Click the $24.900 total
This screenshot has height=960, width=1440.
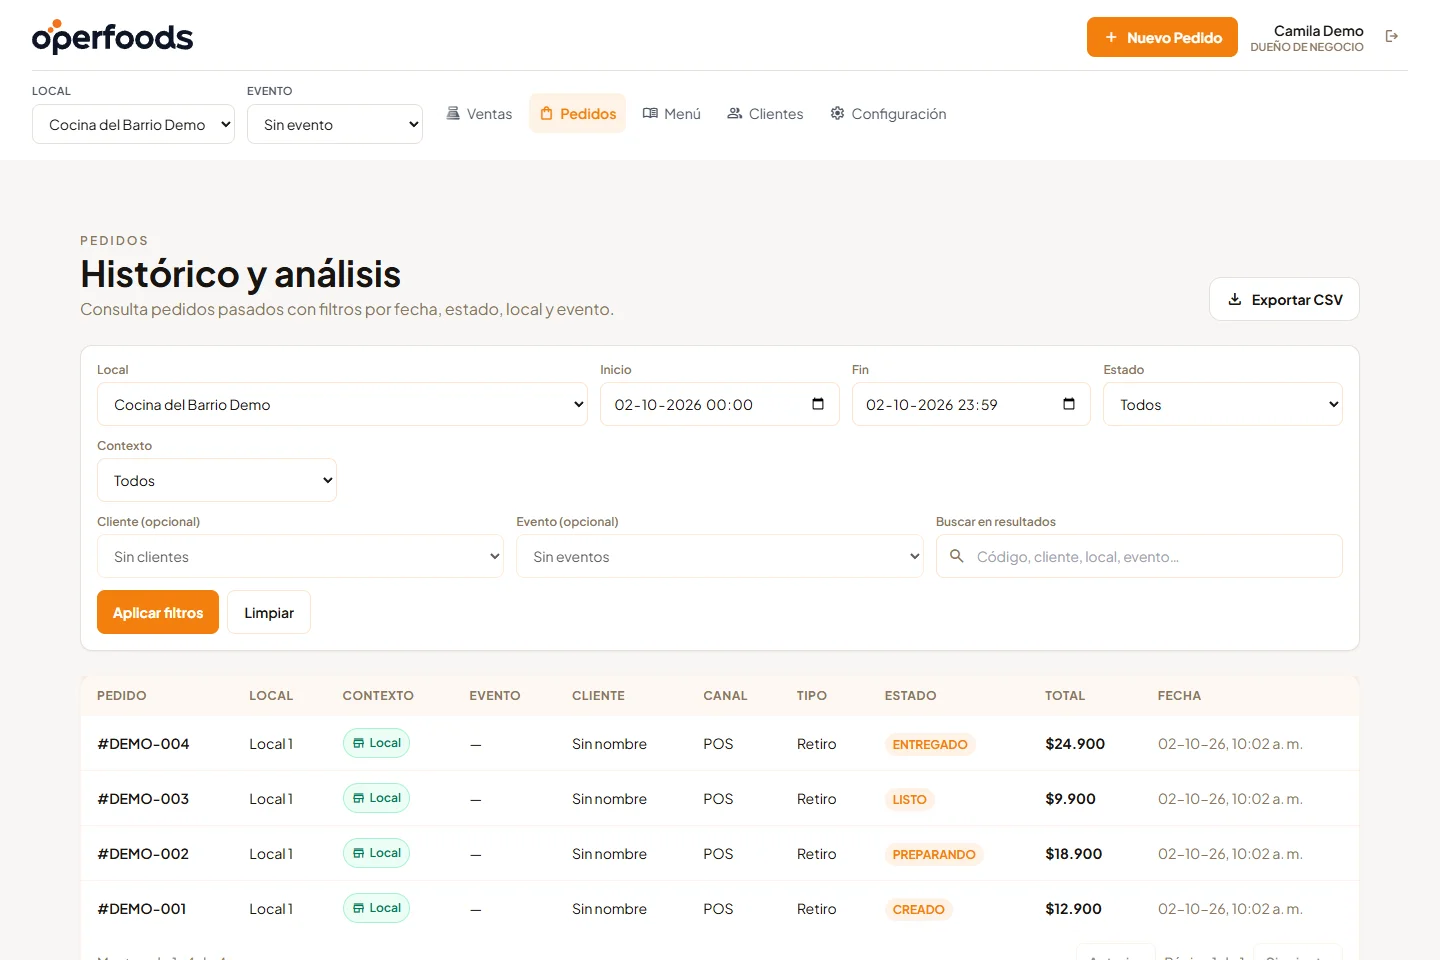coord(1075,744)
